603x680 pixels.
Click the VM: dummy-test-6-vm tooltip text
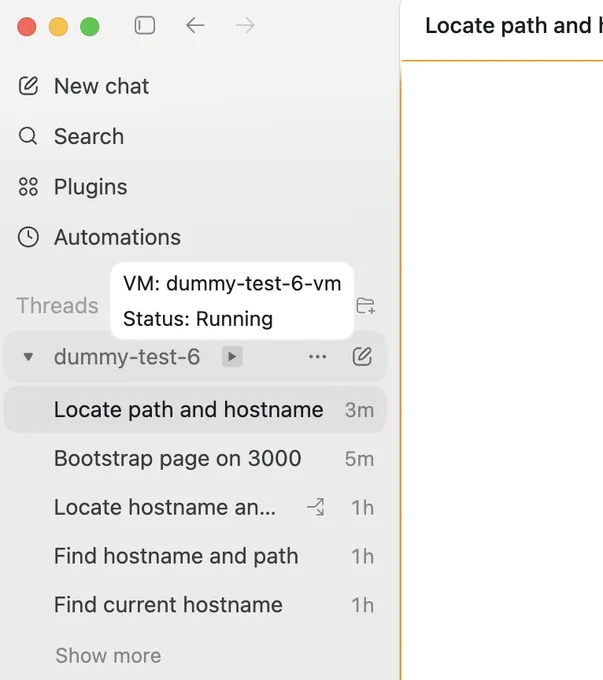pos(232,284)
